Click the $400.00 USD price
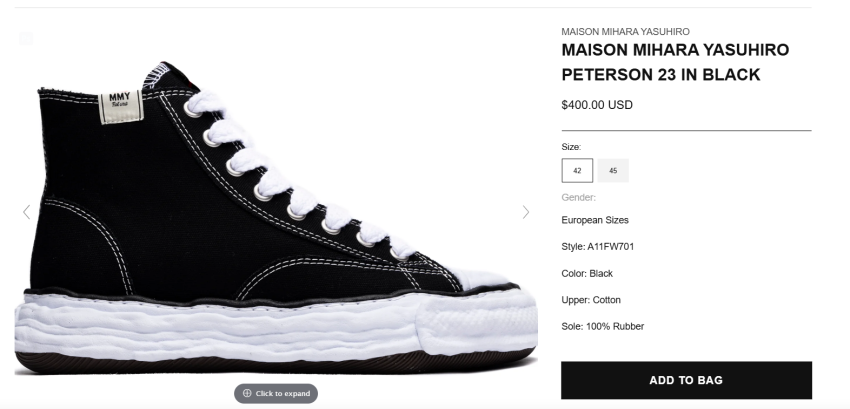Image resolution: width=850 pixels, height=409 pixels. tap(597, 104)
